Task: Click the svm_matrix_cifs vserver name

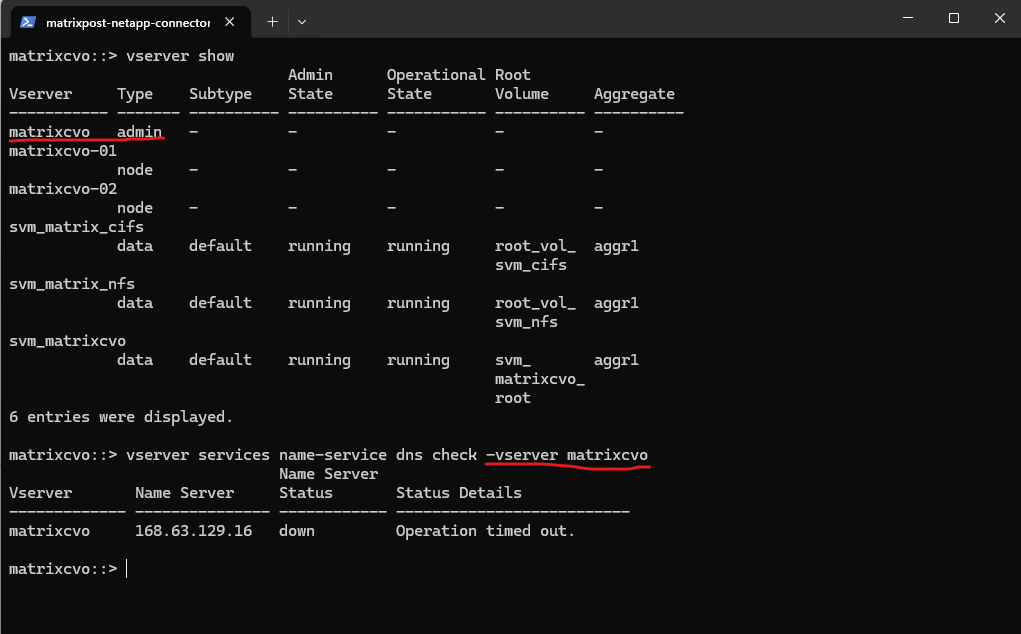Action: click(x=76, y=226)
